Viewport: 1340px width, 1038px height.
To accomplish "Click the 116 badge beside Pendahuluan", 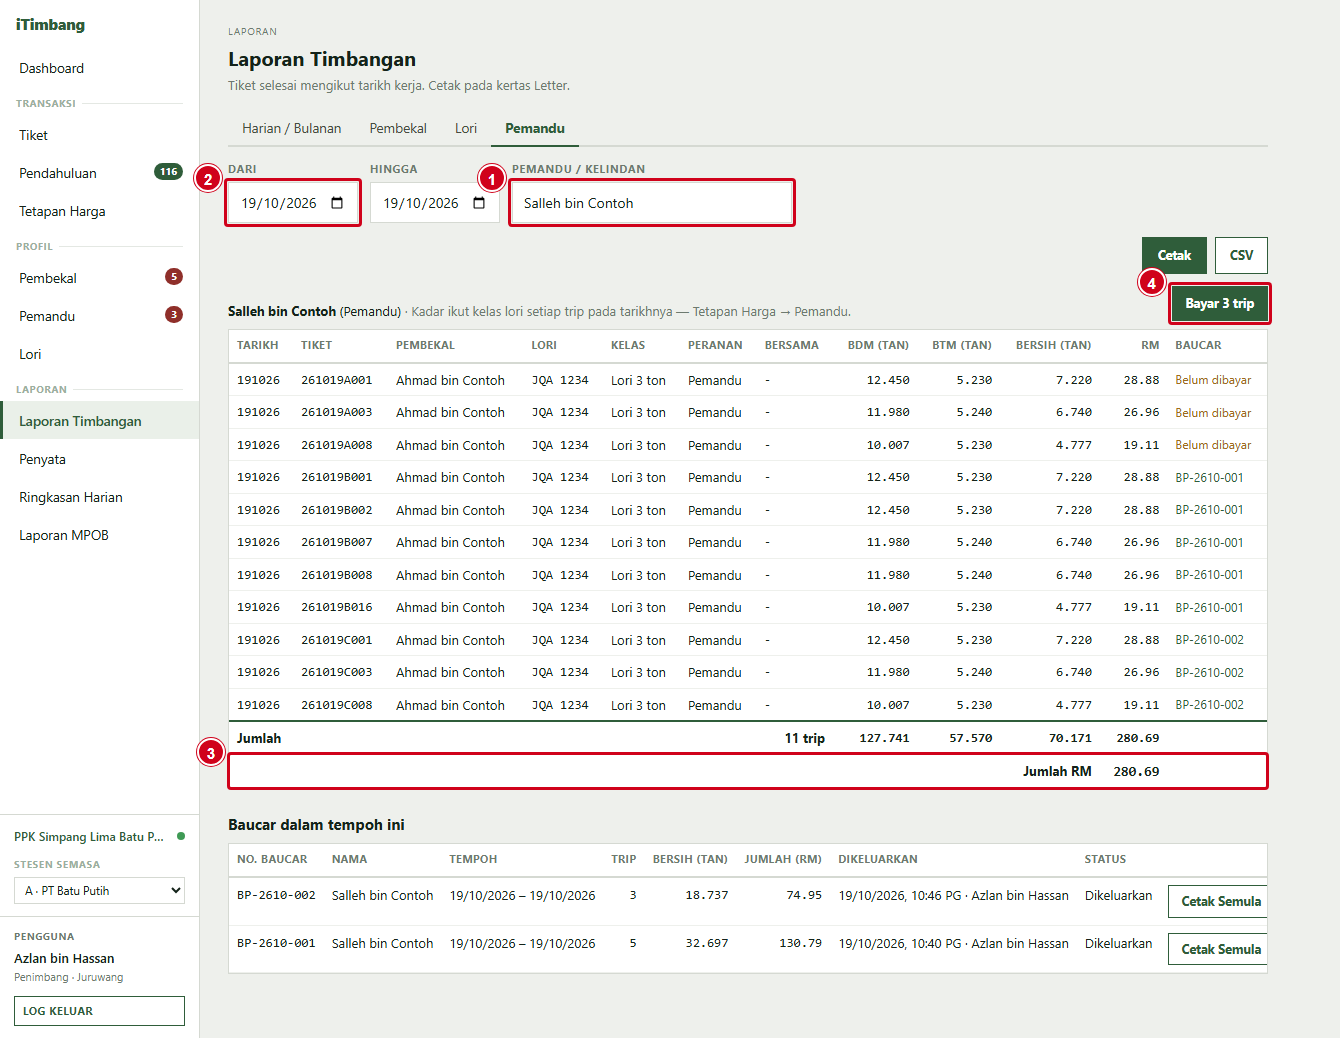I will click(x=168, y=172).
